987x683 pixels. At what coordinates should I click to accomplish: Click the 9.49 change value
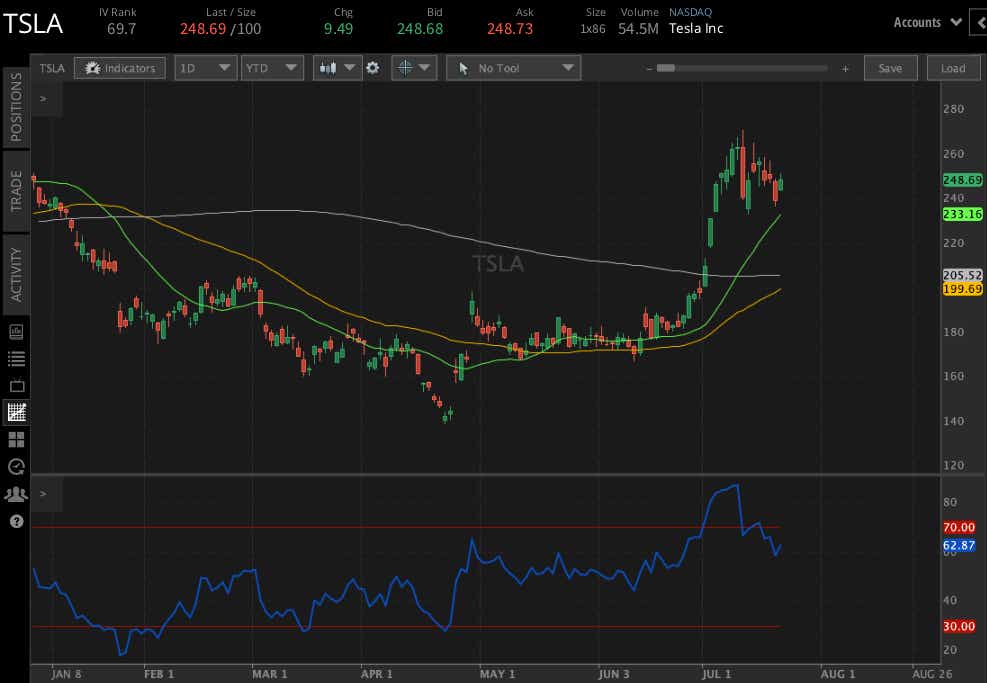[339, 29]
